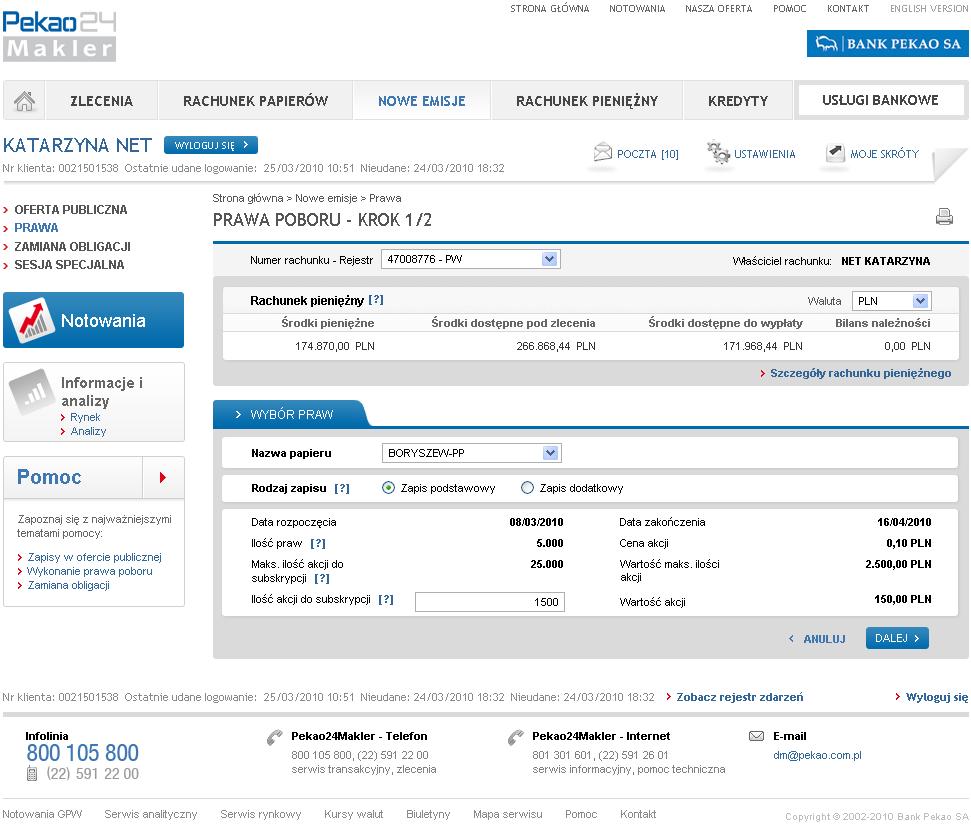Open Wykonanie prawa poboru help link
The width and height of the screenshot is (971, 826).
click(x=90, y=571)
